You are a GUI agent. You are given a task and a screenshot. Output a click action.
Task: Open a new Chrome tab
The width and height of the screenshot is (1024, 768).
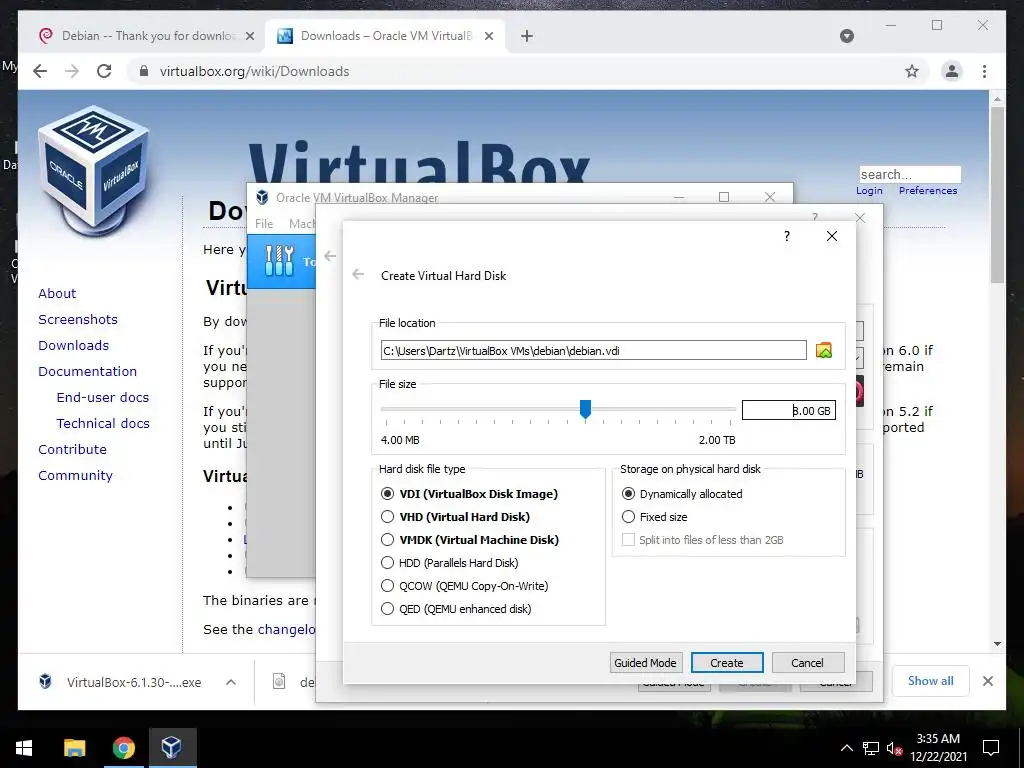[527, 36]
